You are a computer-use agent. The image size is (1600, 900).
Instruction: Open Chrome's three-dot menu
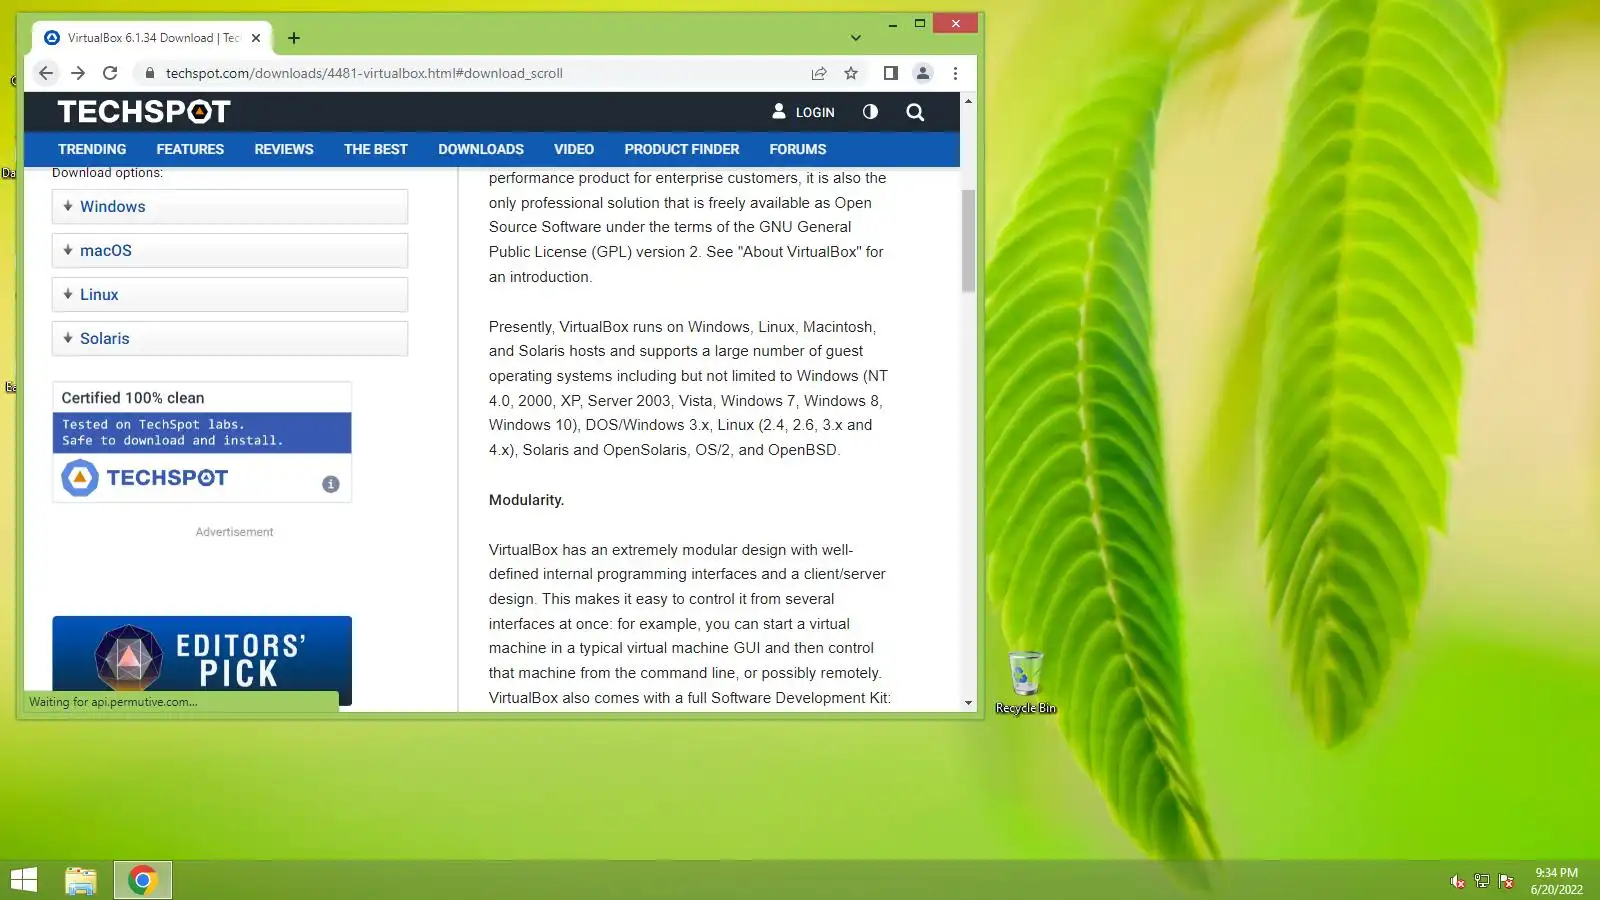955,73
